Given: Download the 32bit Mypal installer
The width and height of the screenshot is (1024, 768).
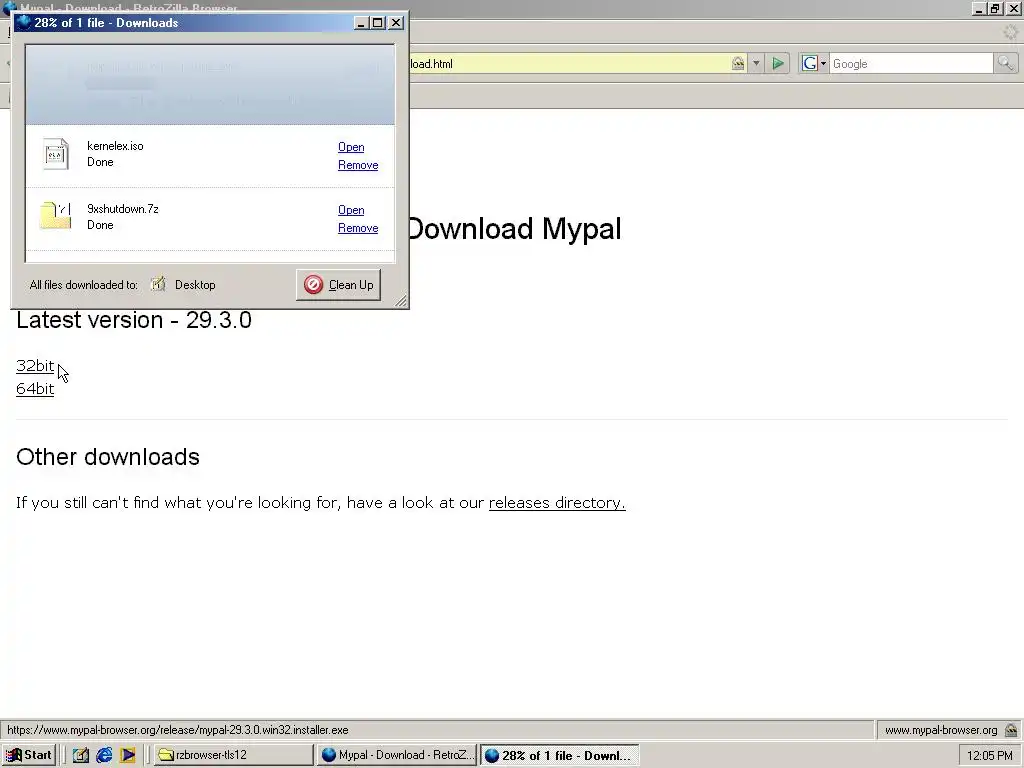Looking at the screenshot, I should (35, 366).
